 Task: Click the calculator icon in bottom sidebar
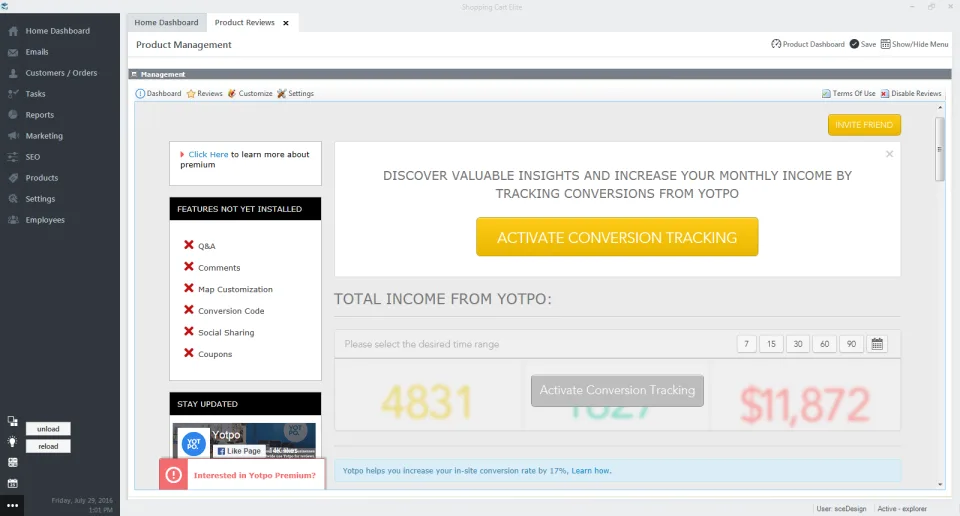pos(12,463)
